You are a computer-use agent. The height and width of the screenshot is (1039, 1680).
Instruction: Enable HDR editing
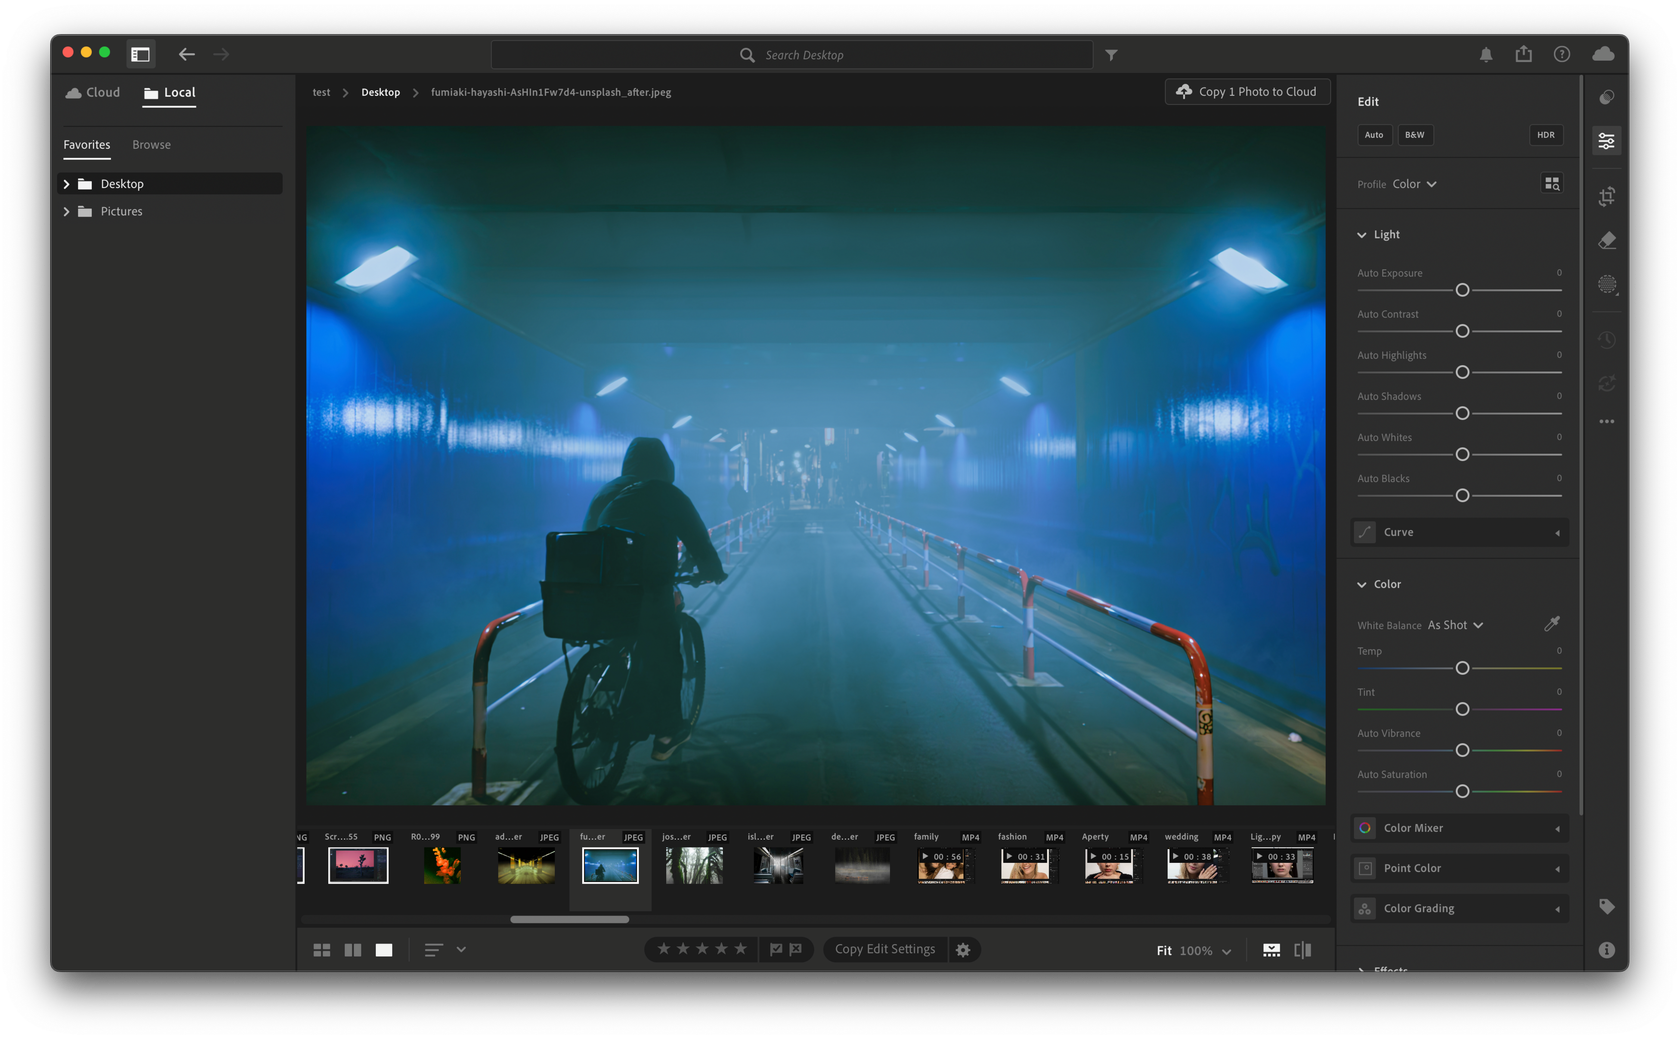coord(1545,134)
